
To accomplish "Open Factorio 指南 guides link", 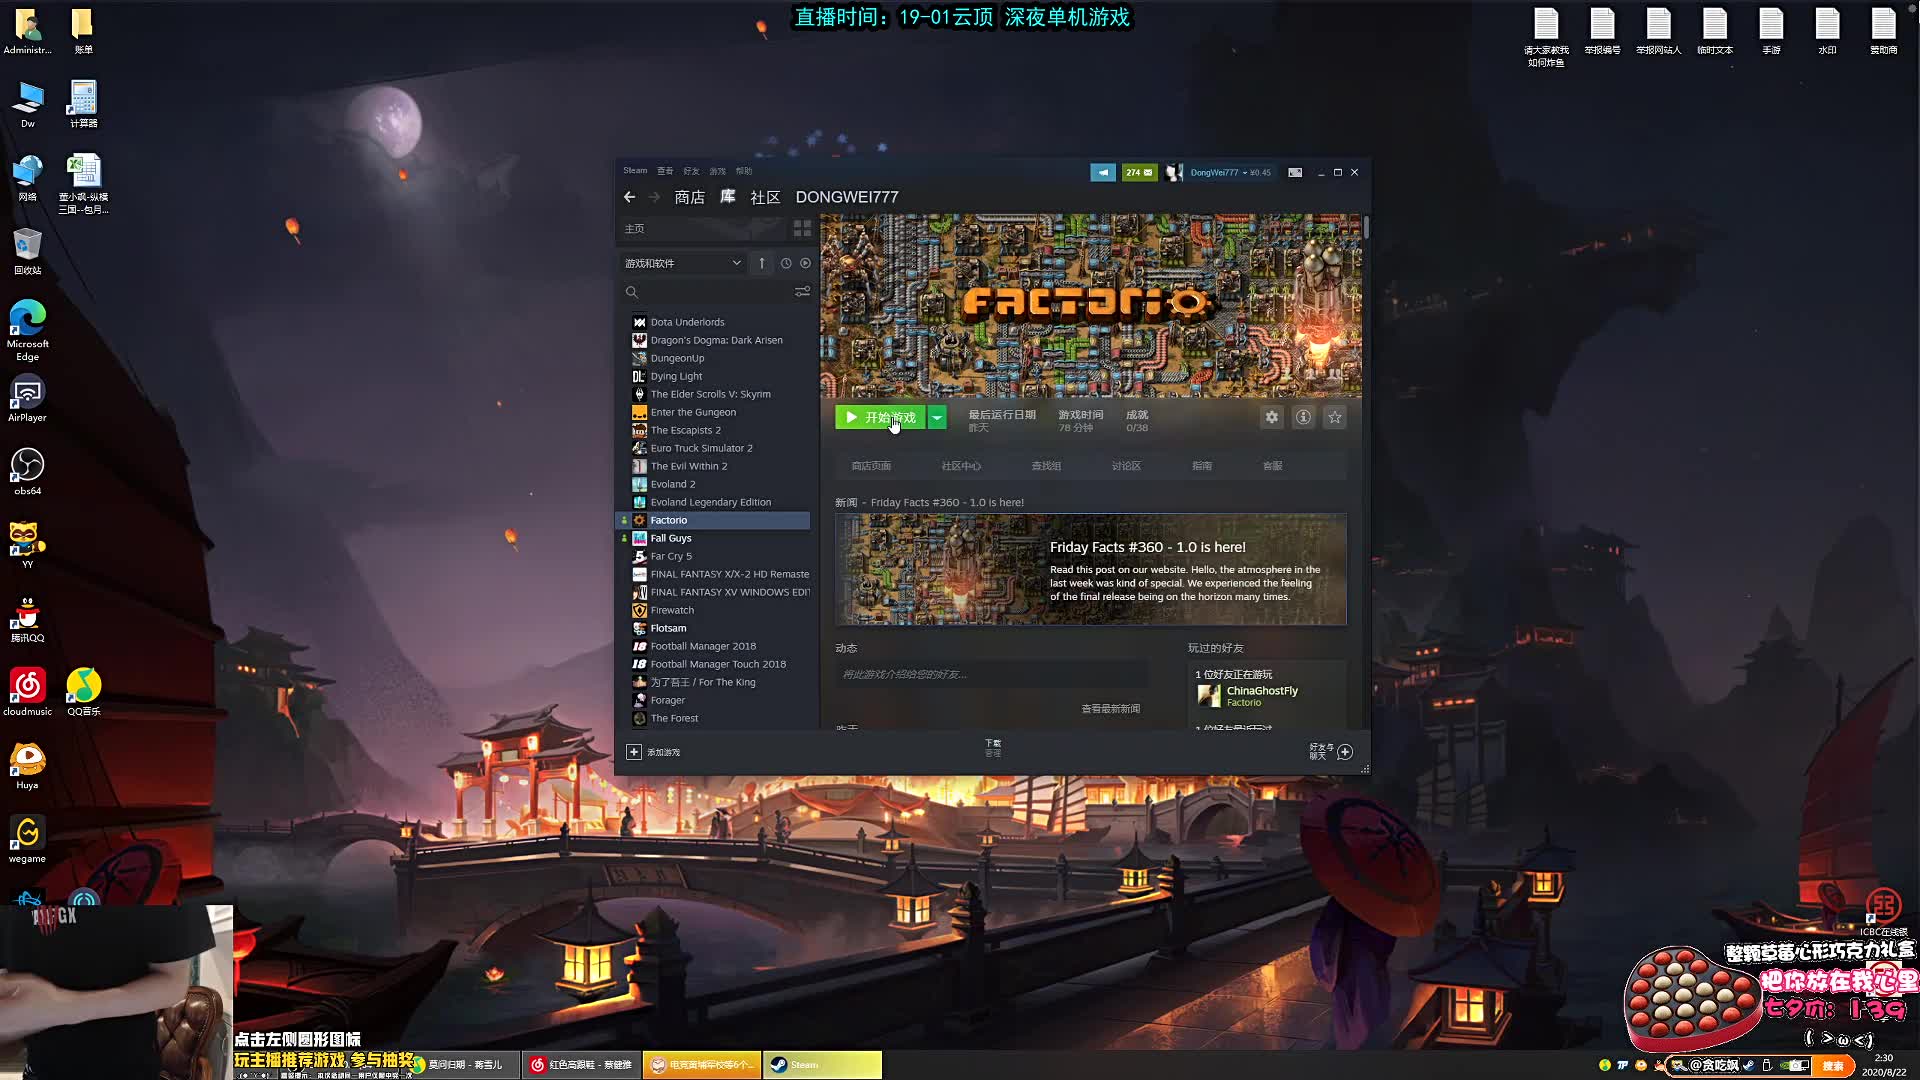I will pyautogui.click(x=1202, y=466).
